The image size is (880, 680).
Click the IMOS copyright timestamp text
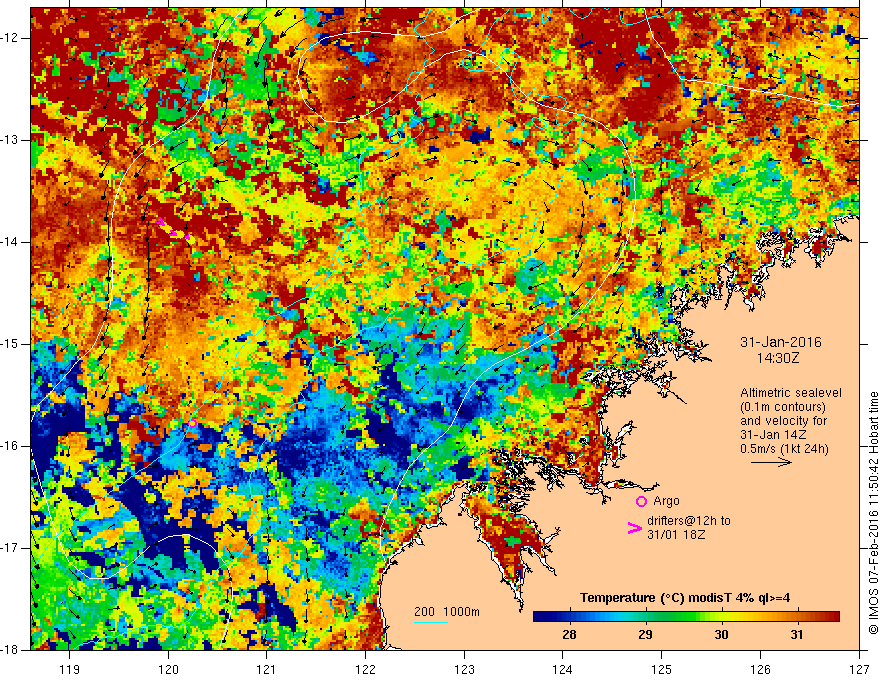(873, 513)
